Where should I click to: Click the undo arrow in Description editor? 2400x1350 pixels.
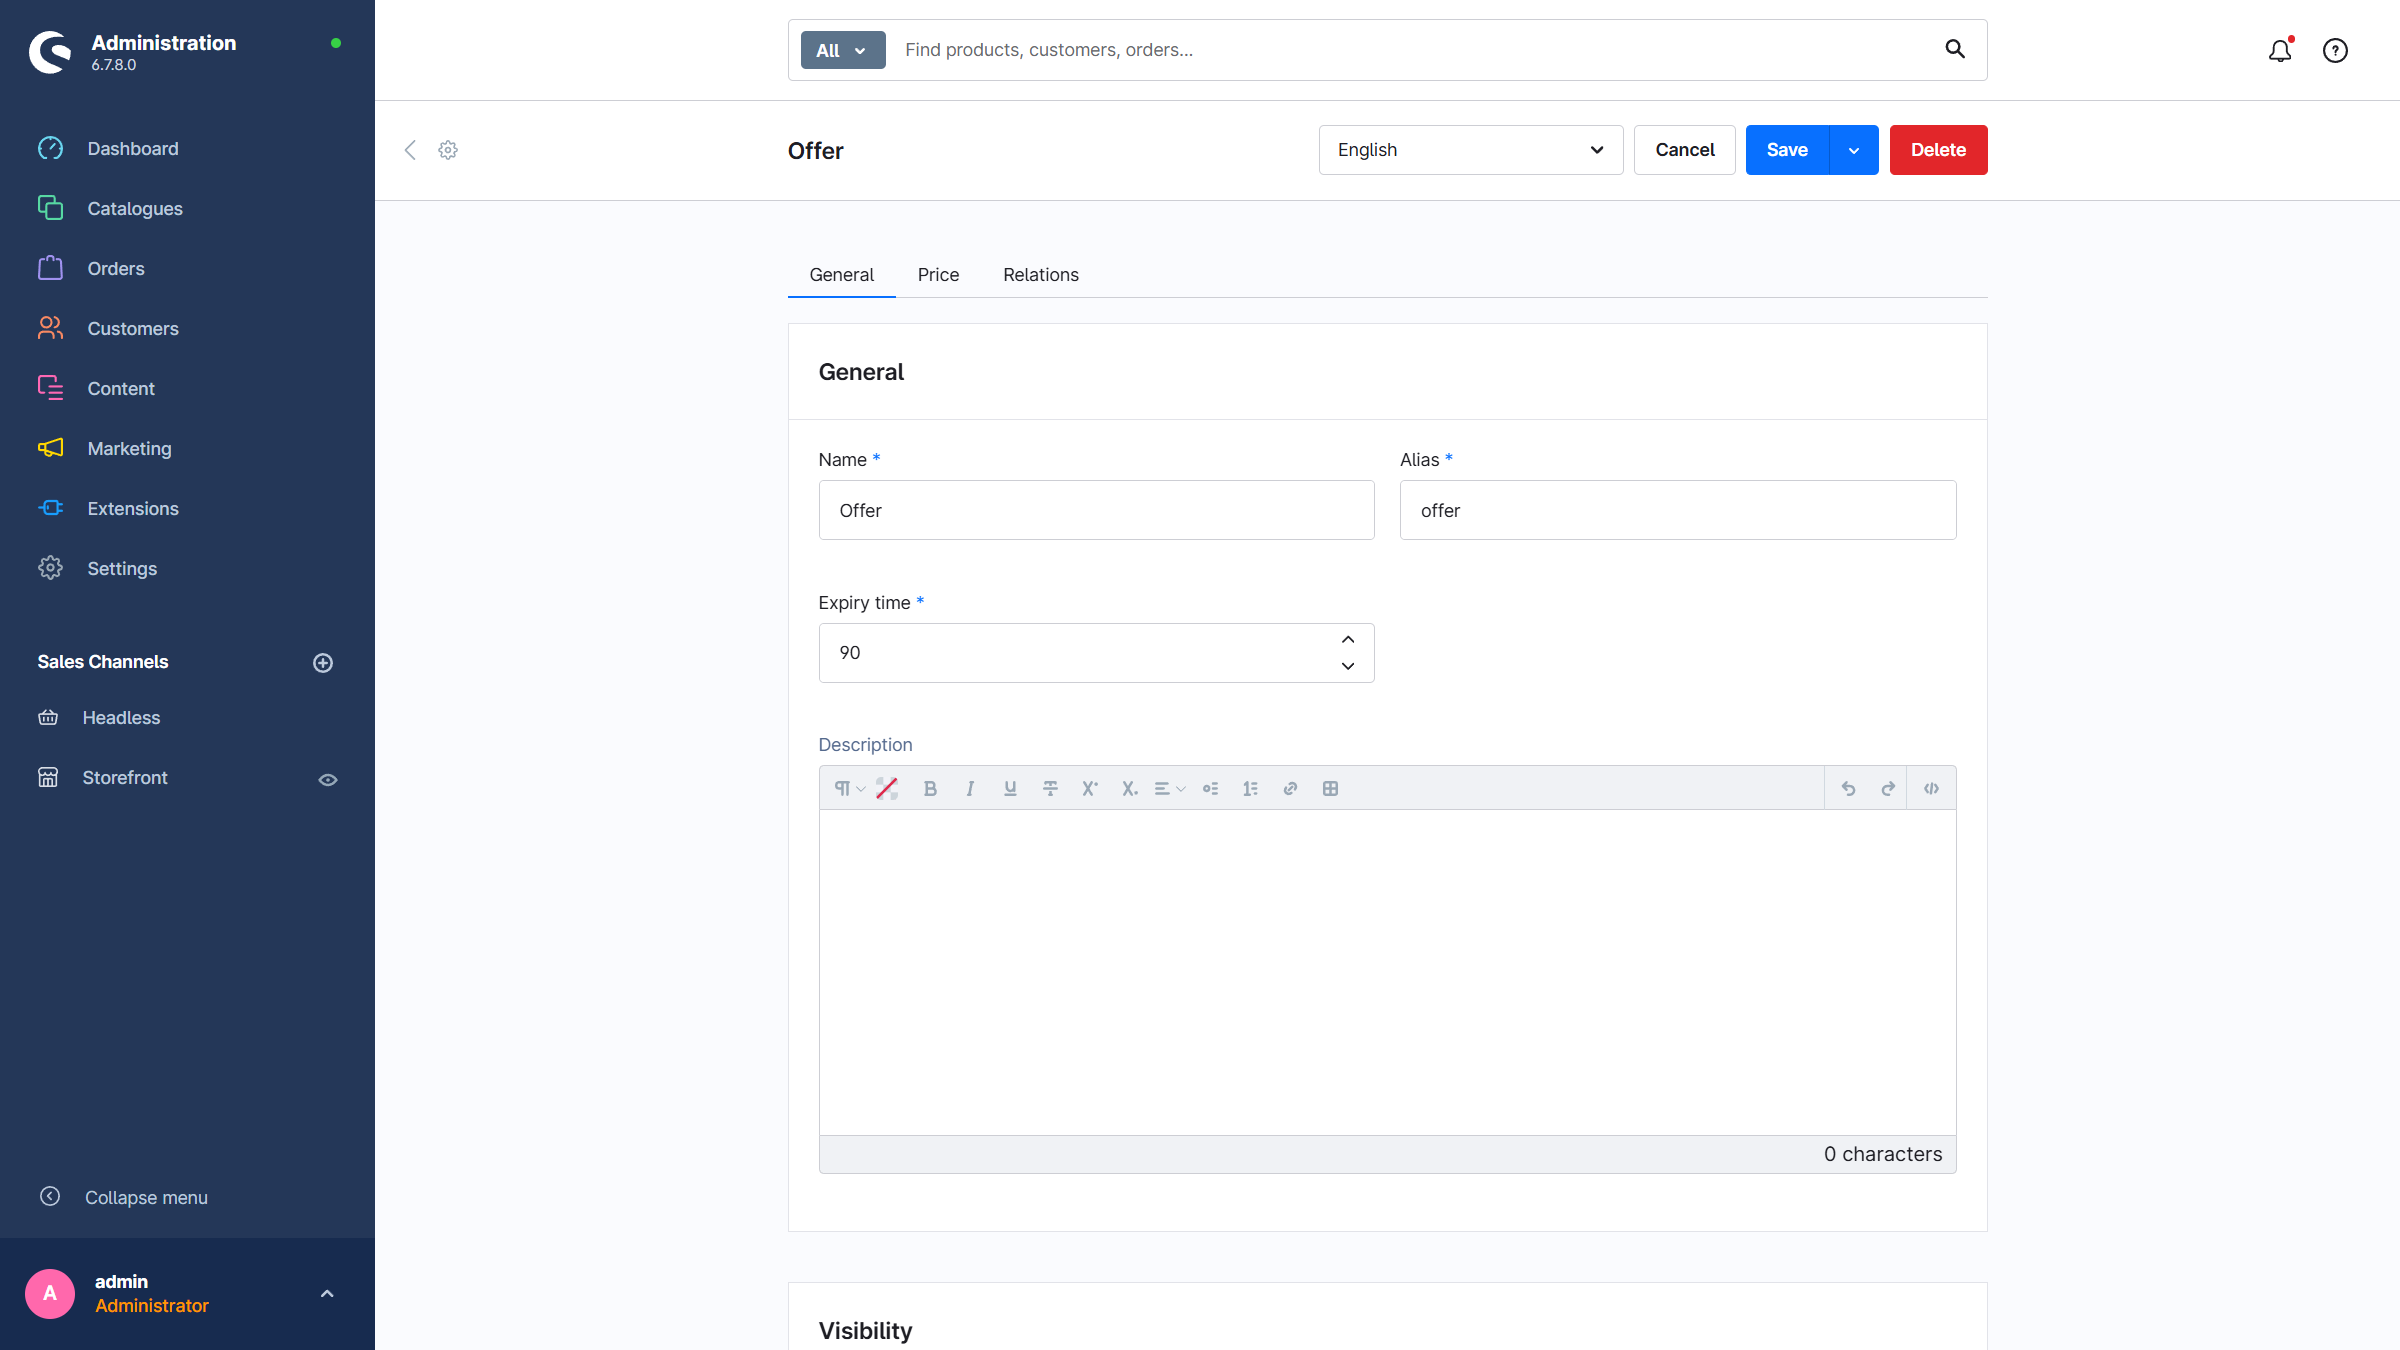coord(1848,789)
